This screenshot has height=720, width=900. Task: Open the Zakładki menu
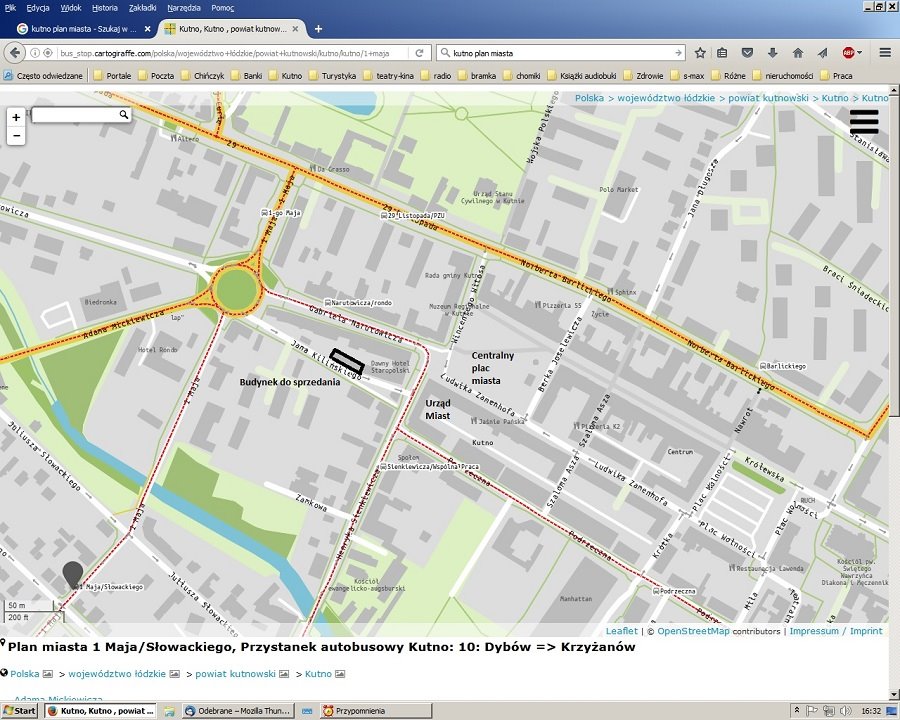[142, 7]
